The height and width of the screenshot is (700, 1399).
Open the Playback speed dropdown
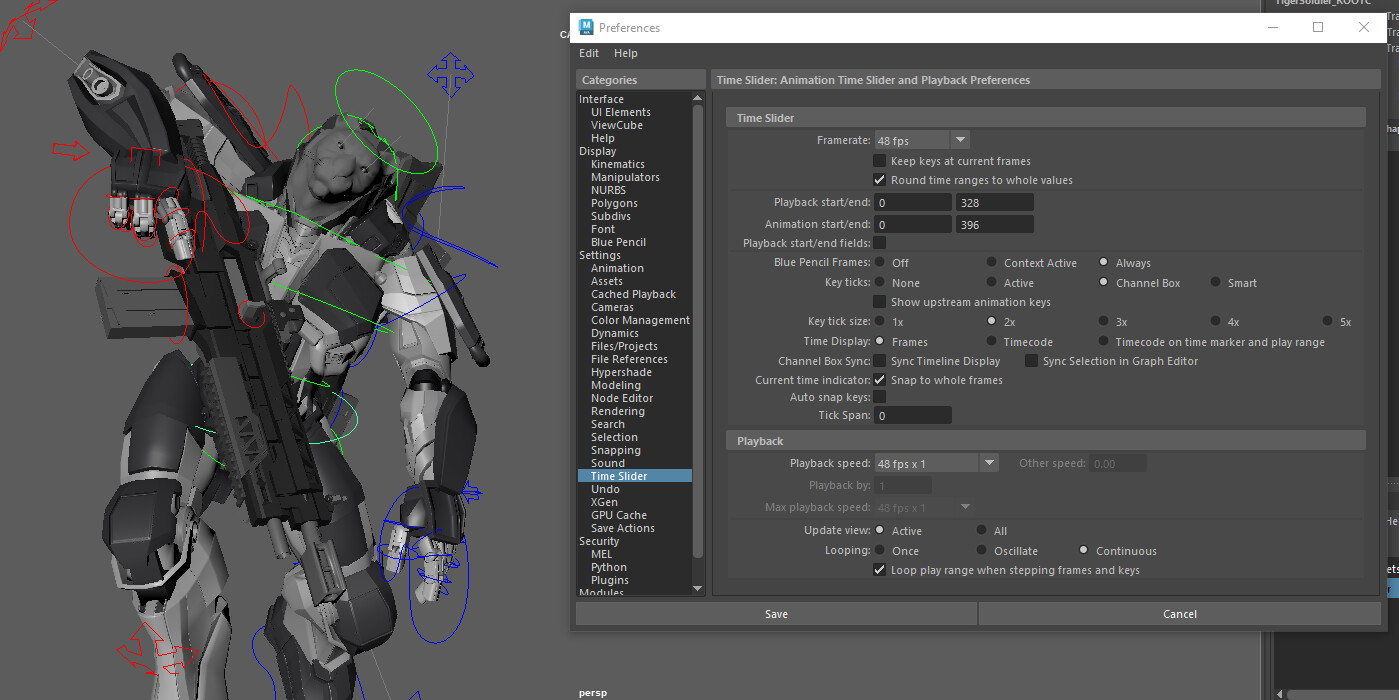[988, 462]
